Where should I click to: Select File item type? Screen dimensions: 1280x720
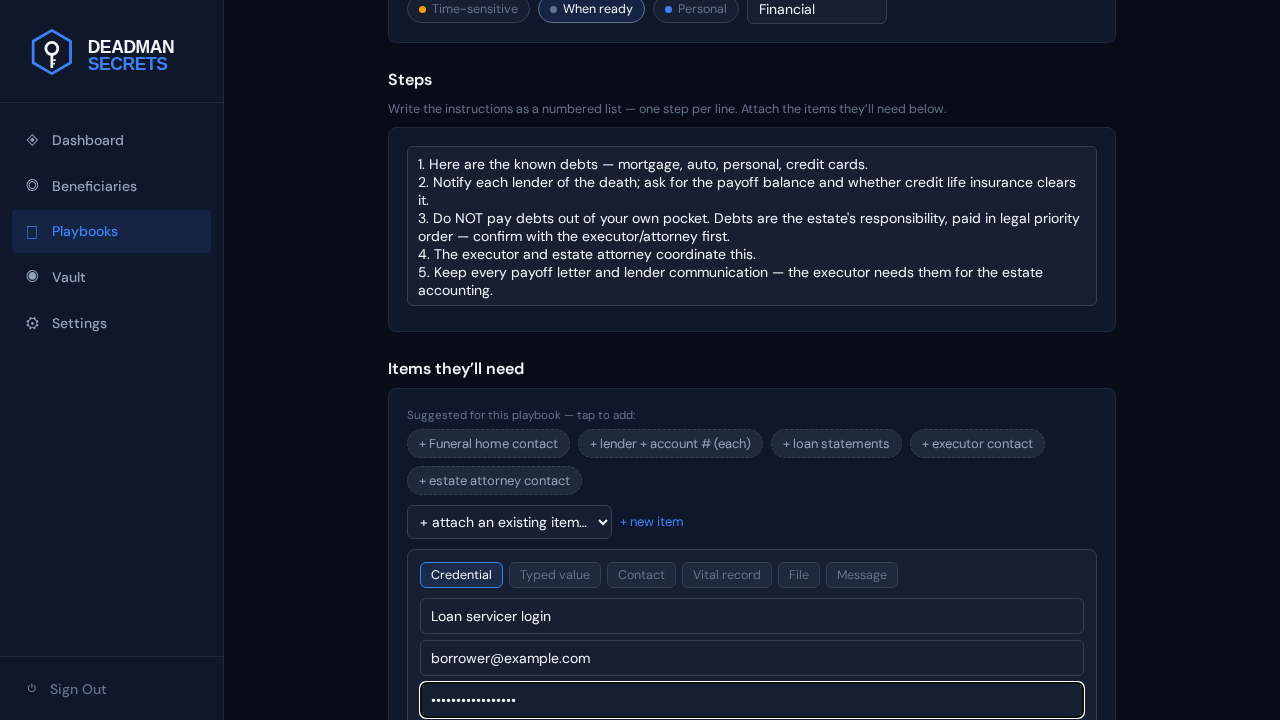coord(799,575)
